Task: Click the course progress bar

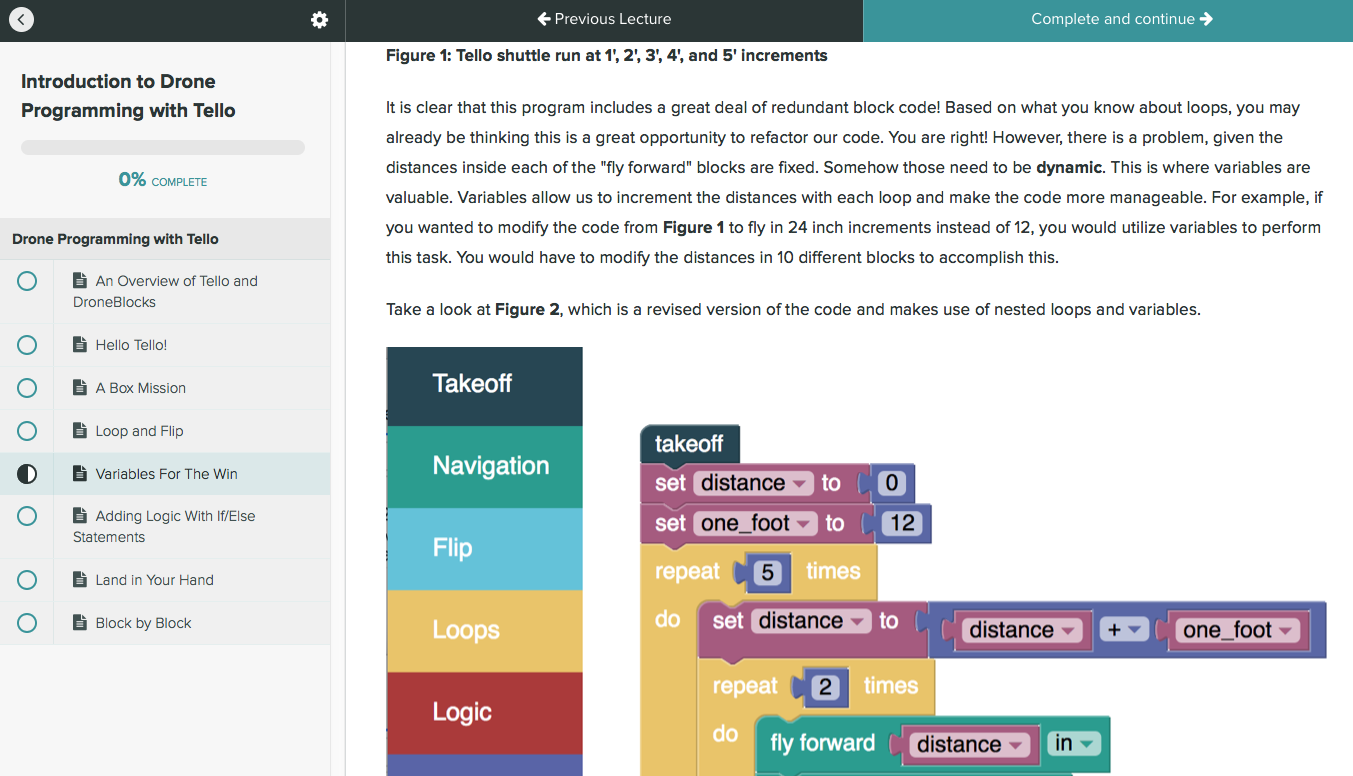Action: pyautogui.click(x=163, y=148)
